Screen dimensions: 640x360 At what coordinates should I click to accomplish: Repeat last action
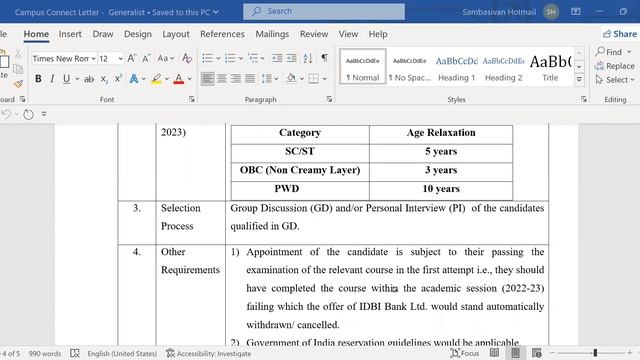click(28, 114)
